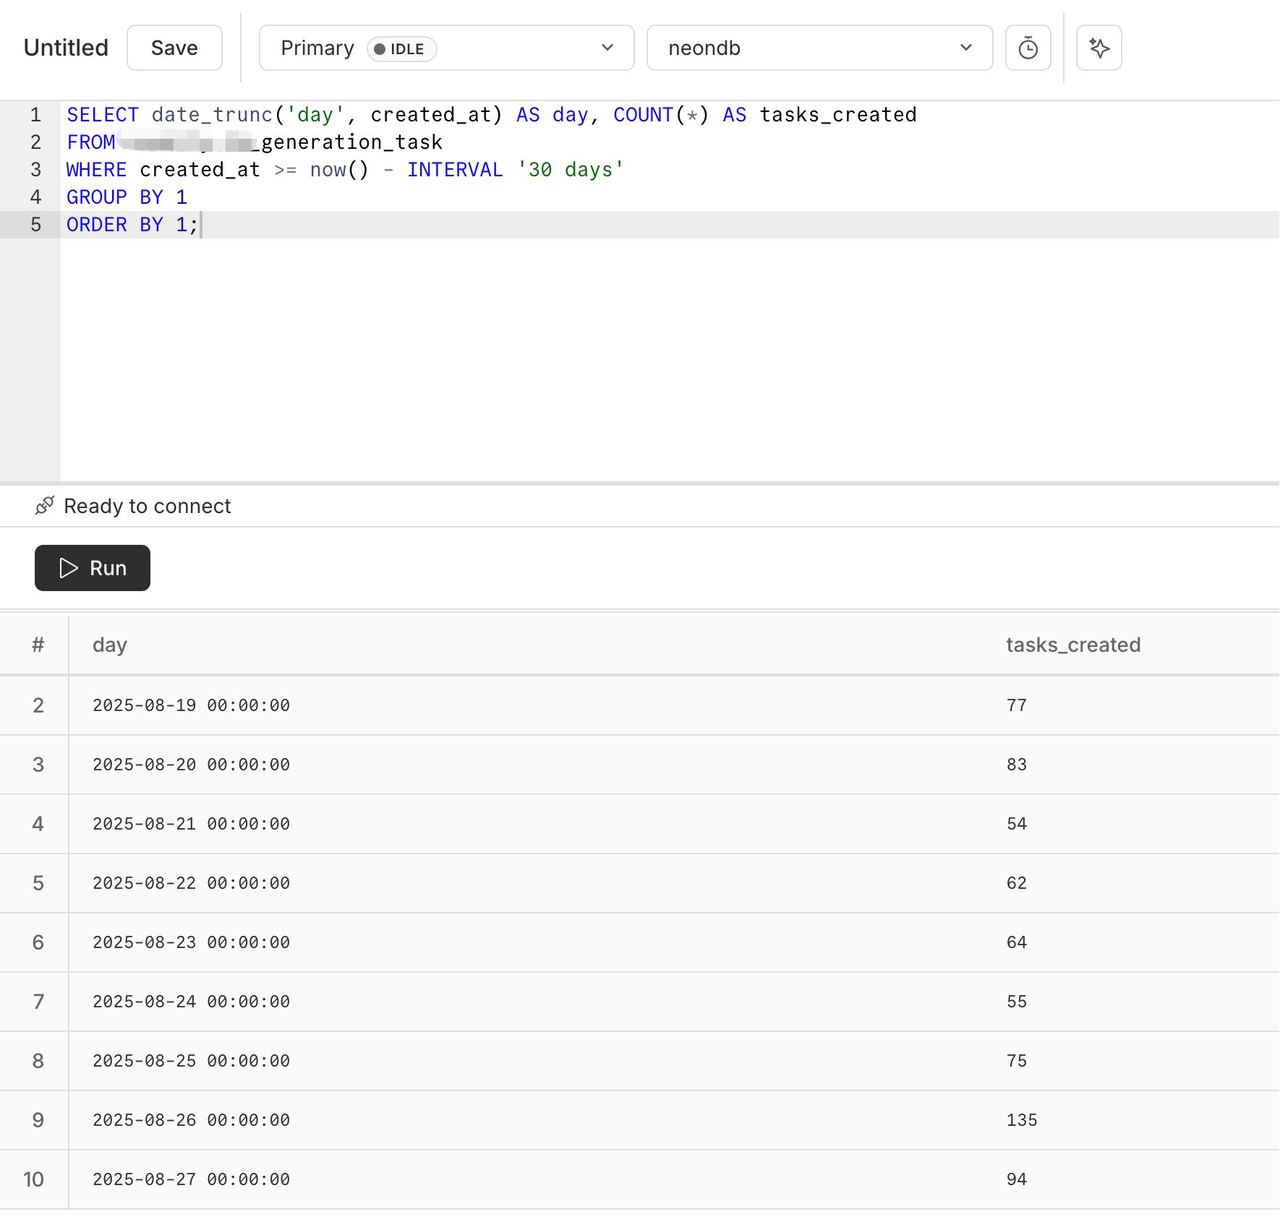Click the # row number column header
Image resolution: width=1280 pixels, height=1227 pixels.
point(38,645)
